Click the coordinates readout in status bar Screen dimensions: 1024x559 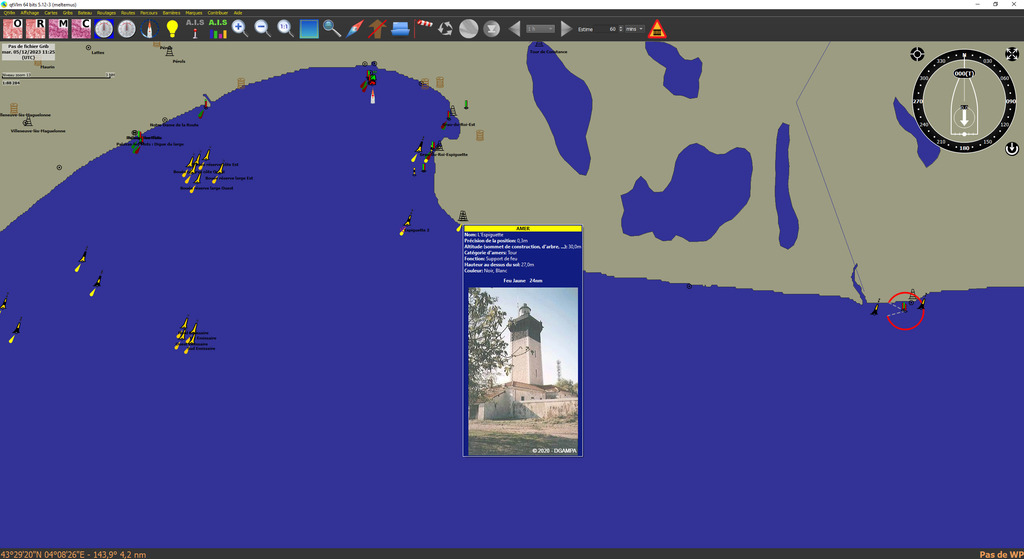(x=73, y=554)
